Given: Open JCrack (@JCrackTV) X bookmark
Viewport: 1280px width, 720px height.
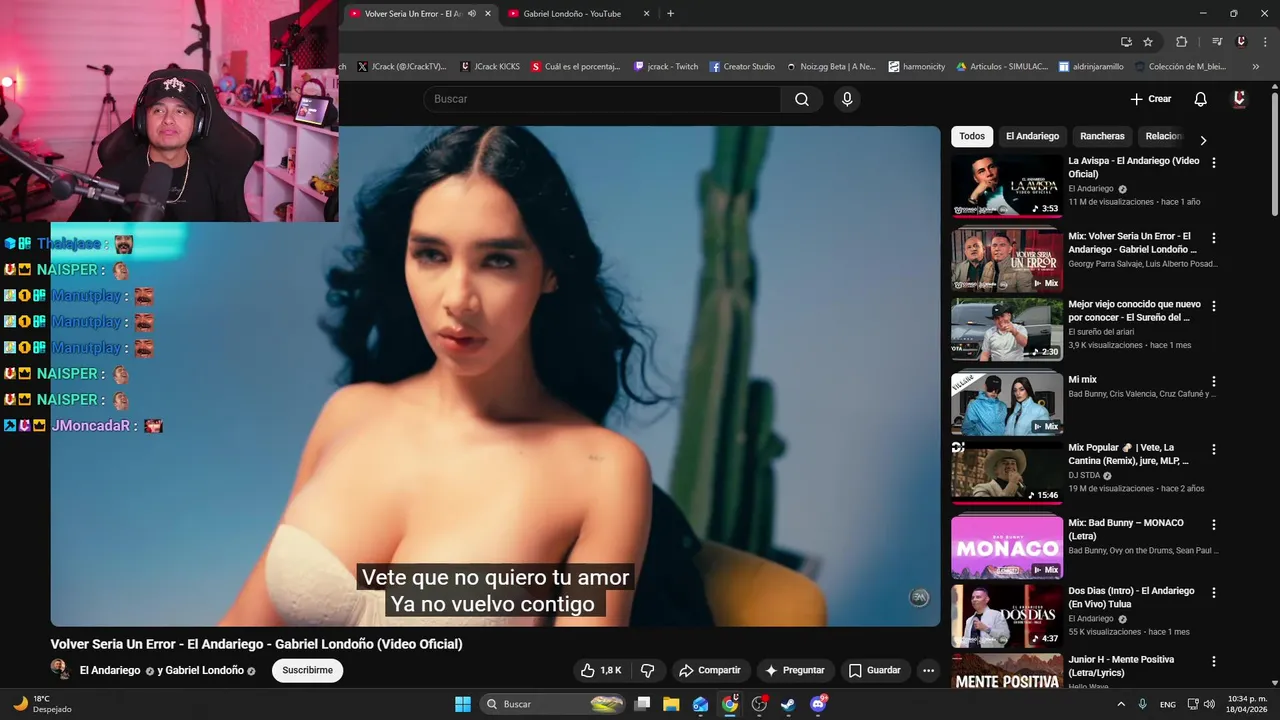Looking at the screenshot, I should pyautogui.click(x=401, y=67).
